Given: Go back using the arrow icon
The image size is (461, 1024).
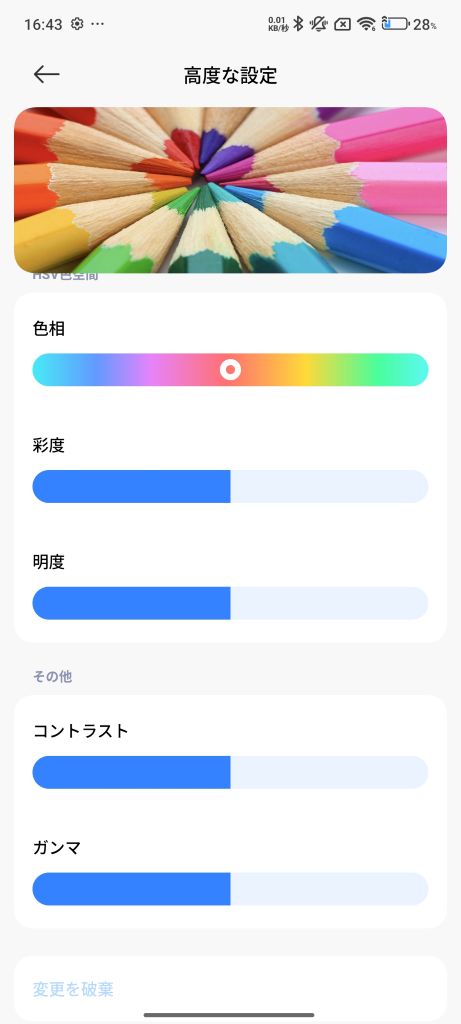Looking at the screenshot, I should [46, 74].
